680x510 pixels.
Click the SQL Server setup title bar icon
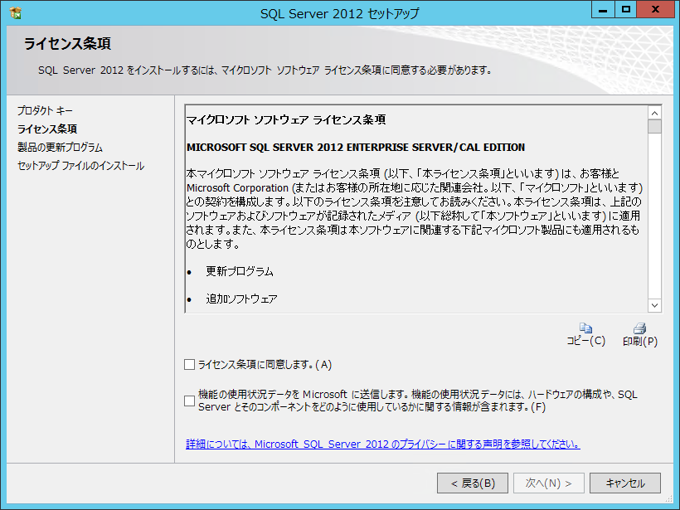pos(16,13)
